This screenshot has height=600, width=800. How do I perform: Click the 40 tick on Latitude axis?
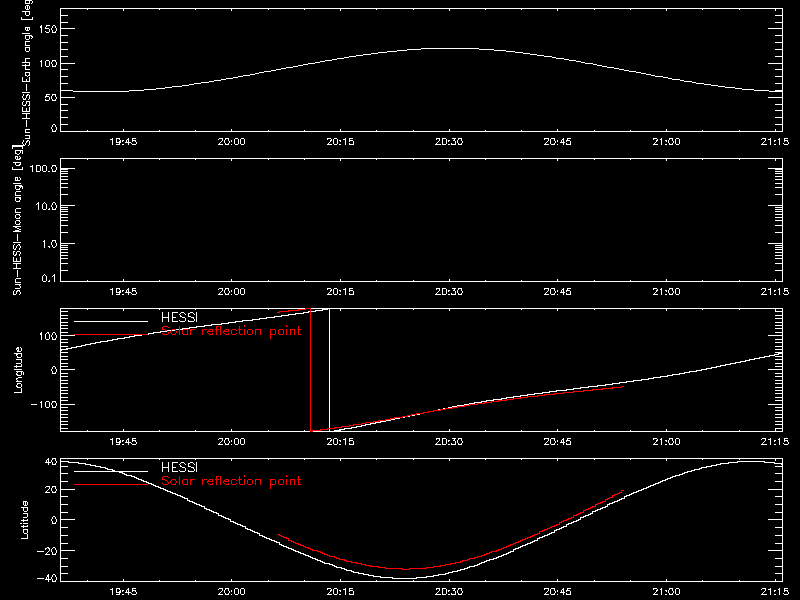[51, 462]
